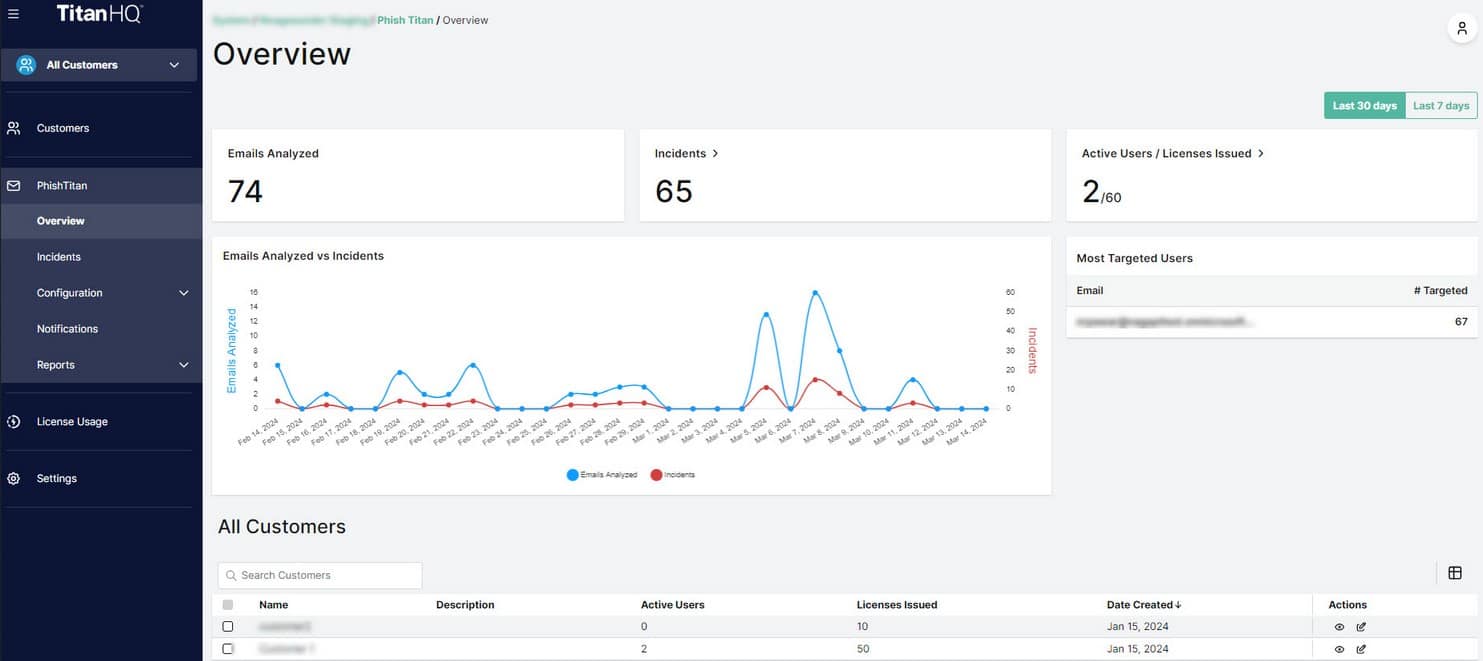Click the All Customers group icon

(x=26, y=65)
